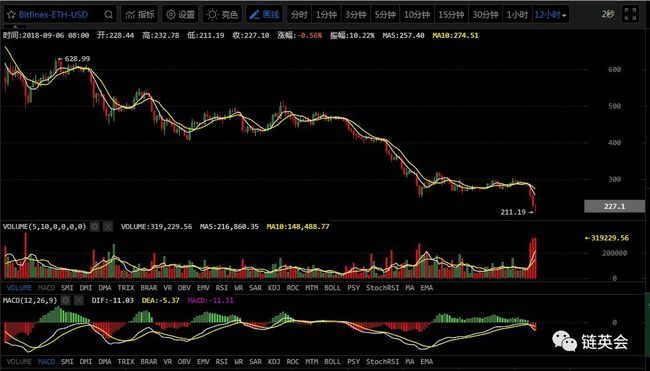Viewport: 650px width, 371px height.
Task: Select PSY in the MACD panel's tab row
Action: click(x=354, y=361)
